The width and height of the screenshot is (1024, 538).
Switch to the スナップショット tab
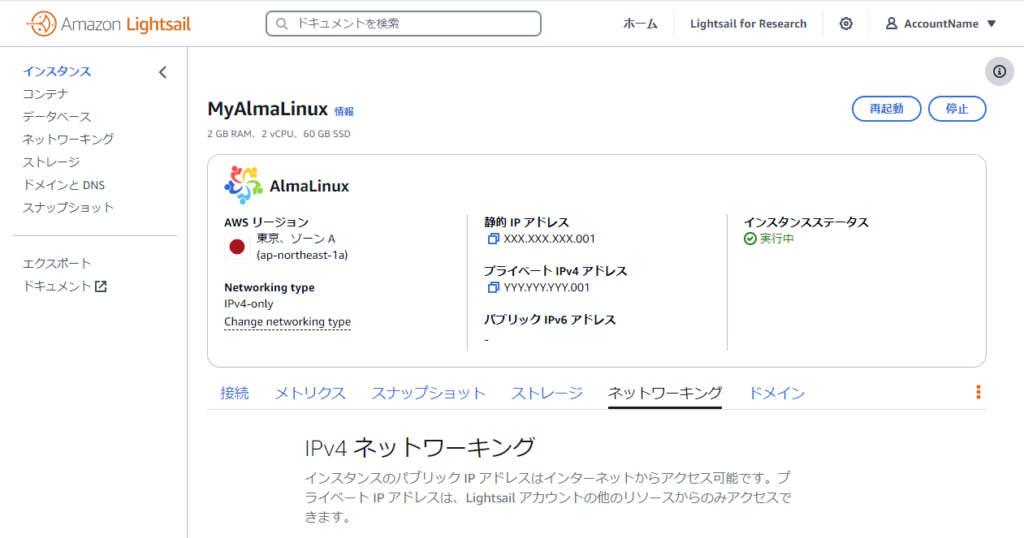(428, 393)
